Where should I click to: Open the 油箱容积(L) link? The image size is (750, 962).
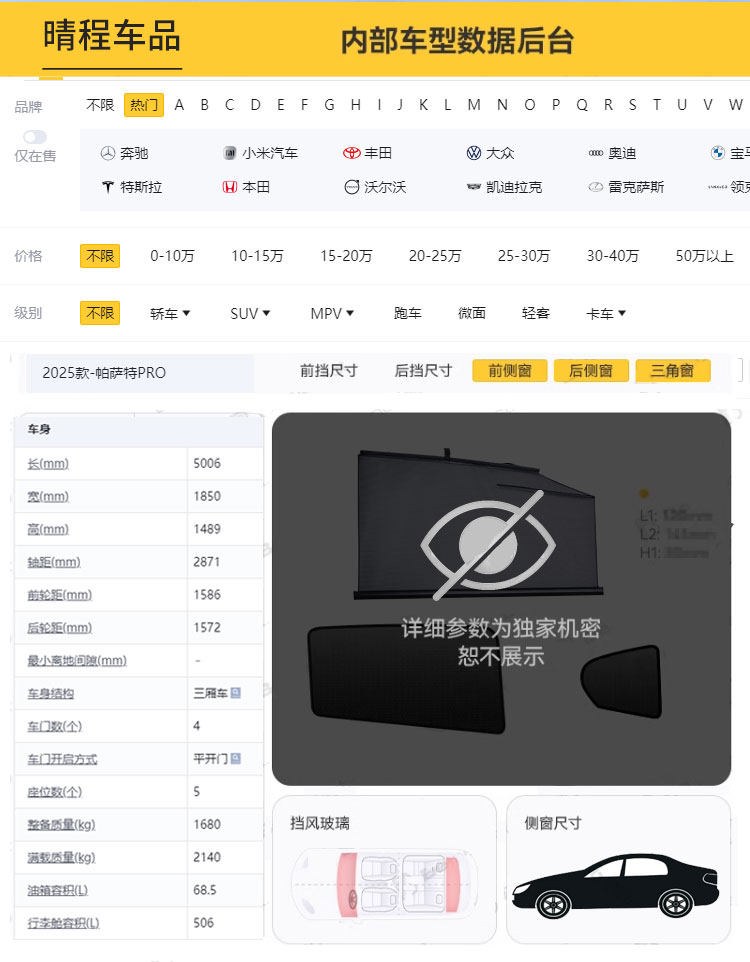[x=58, y=890]
